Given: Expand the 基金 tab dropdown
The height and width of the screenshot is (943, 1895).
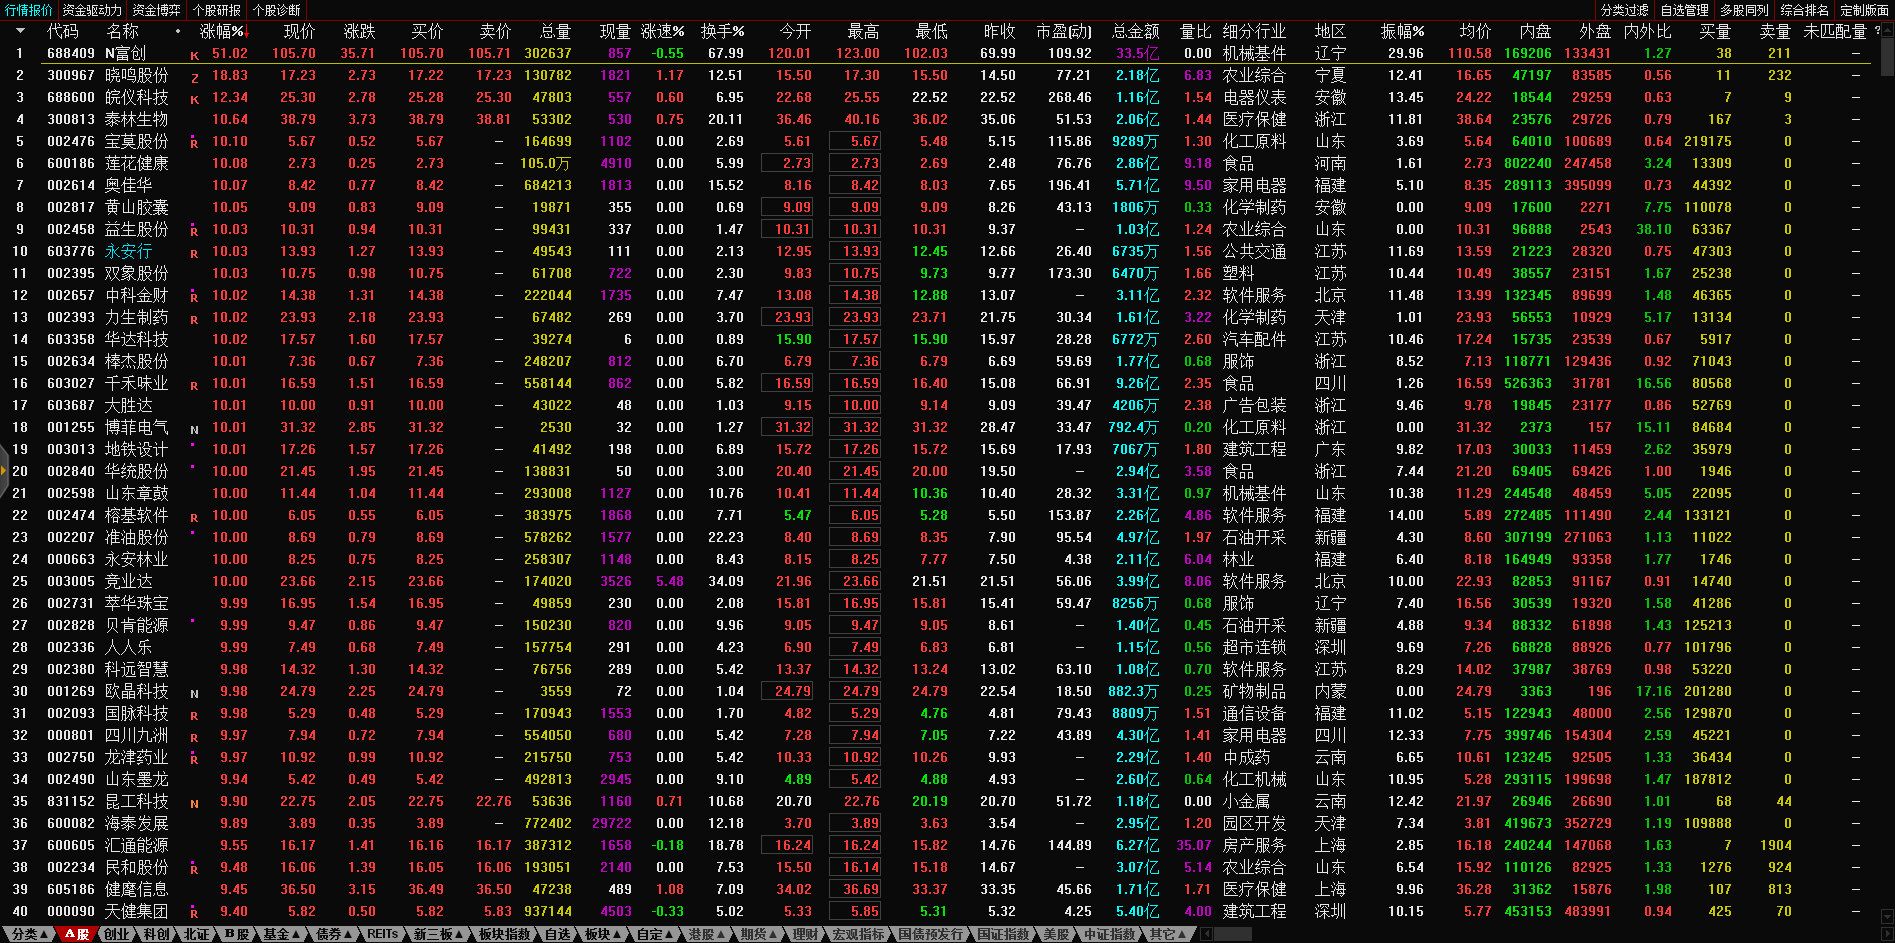Looking at the screenshot, I should click(281, 934).
